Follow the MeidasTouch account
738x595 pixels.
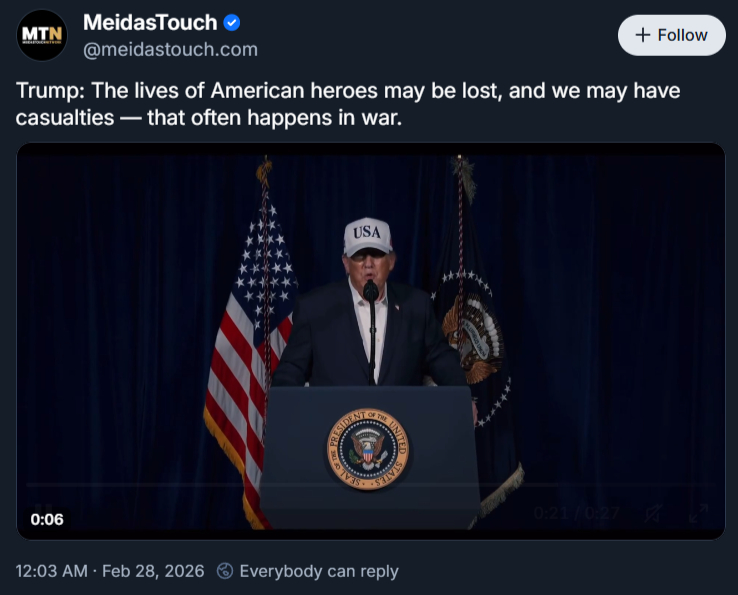click(672, 35)
